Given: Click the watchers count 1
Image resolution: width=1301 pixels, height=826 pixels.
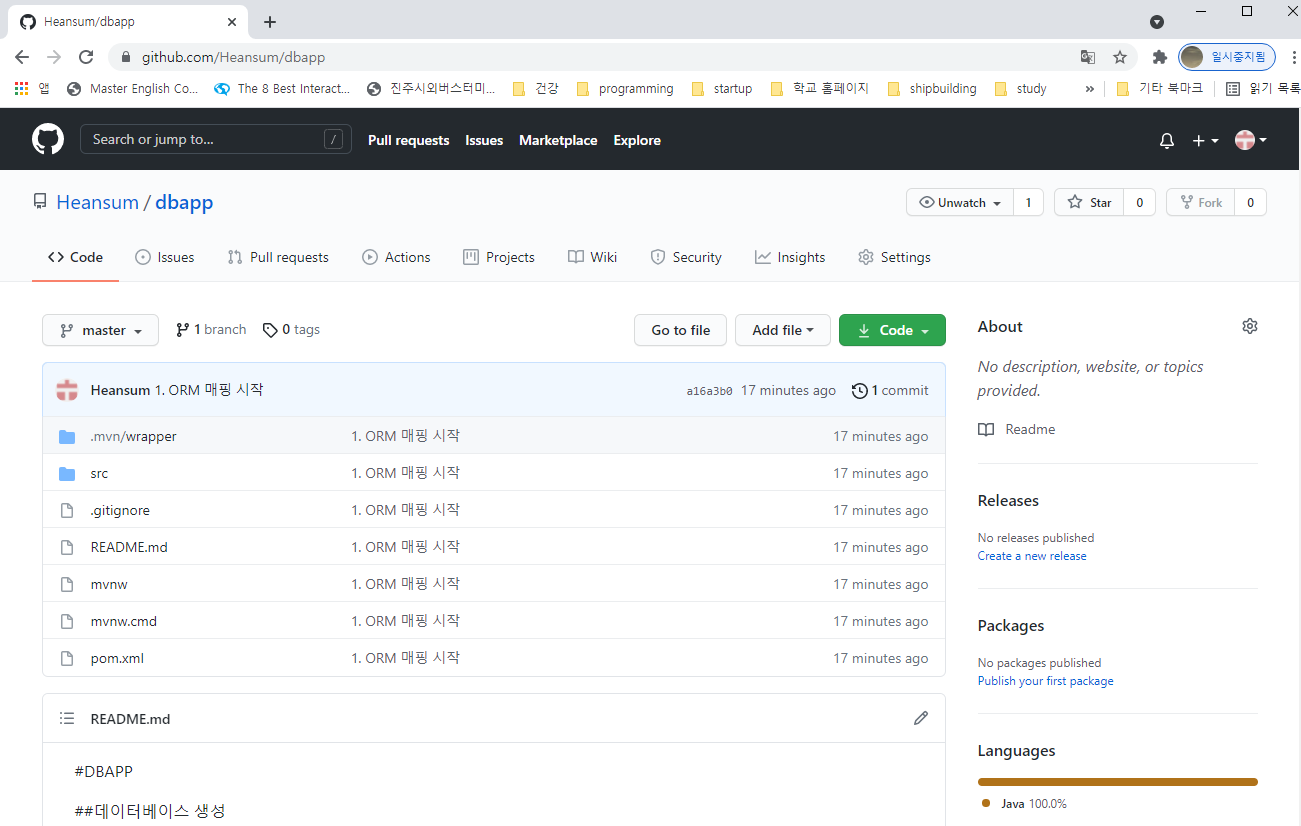Looking at the screenshot, I should tap(1028, 202).
